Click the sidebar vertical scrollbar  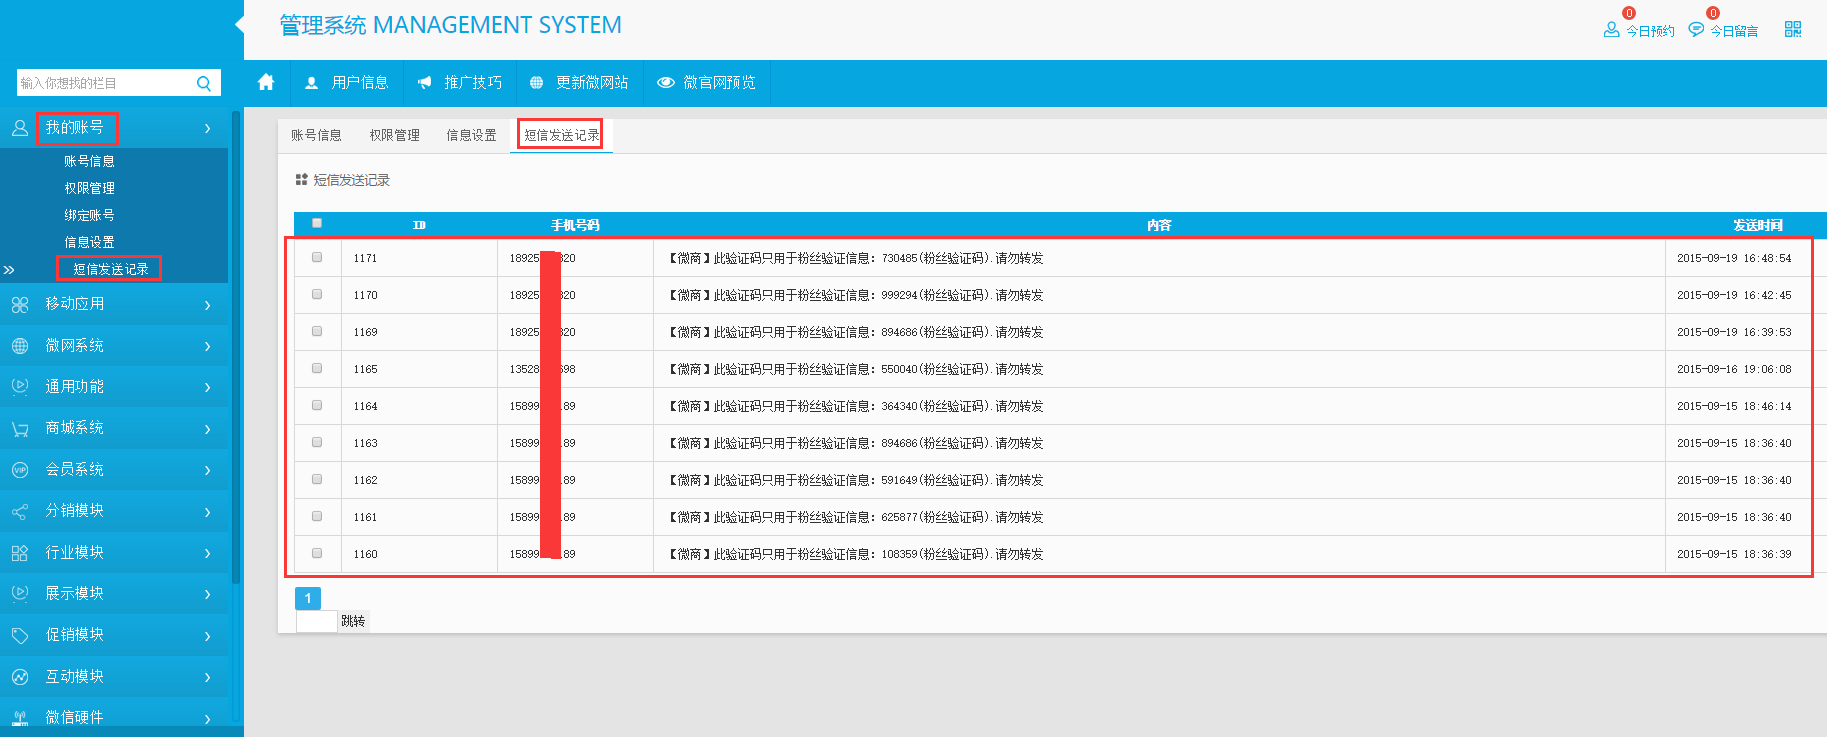236,350
